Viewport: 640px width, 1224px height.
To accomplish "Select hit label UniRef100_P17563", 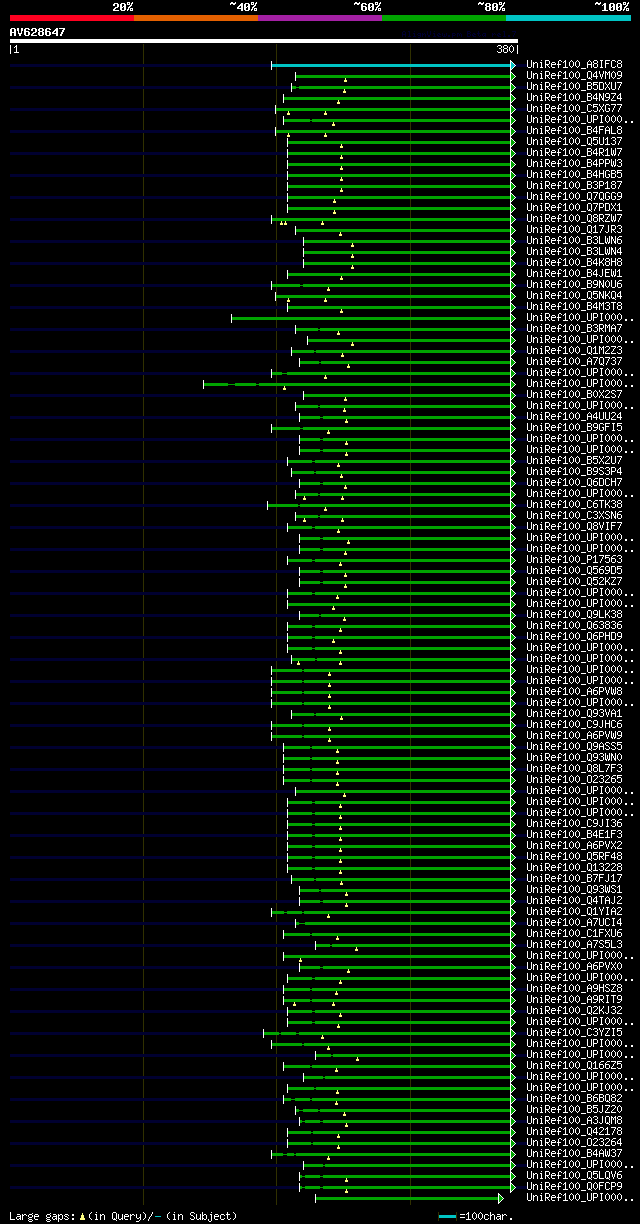I will pyautogui.click(x=574, y=560).
